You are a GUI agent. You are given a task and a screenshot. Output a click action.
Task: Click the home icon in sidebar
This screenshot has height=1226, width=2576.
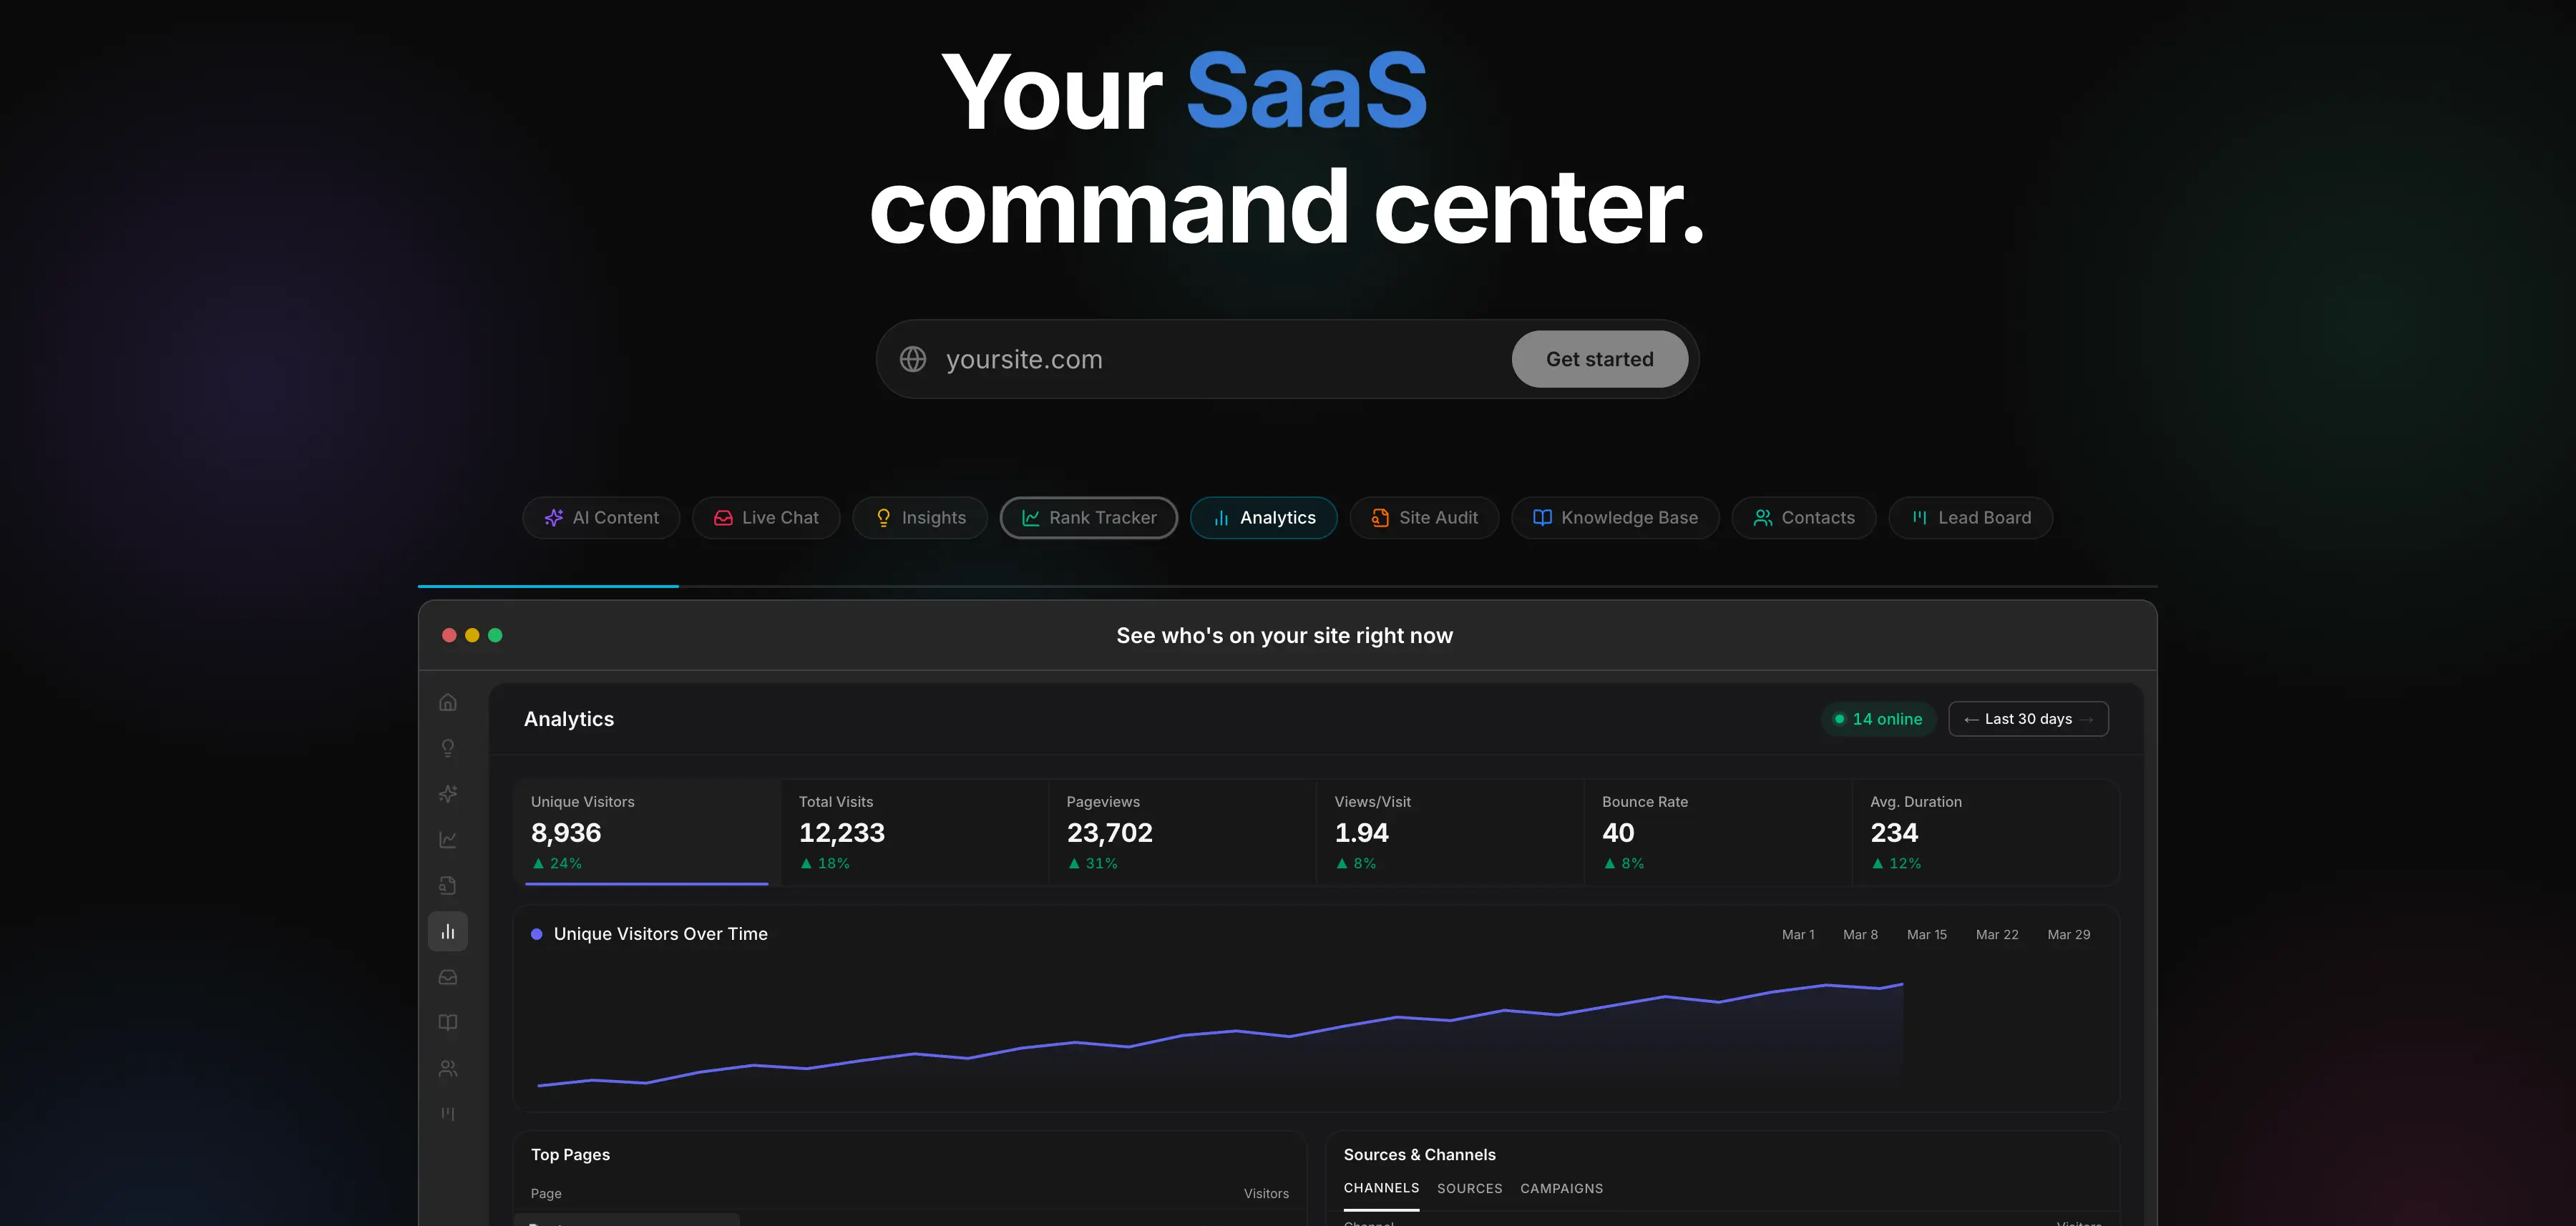[448, 702]
